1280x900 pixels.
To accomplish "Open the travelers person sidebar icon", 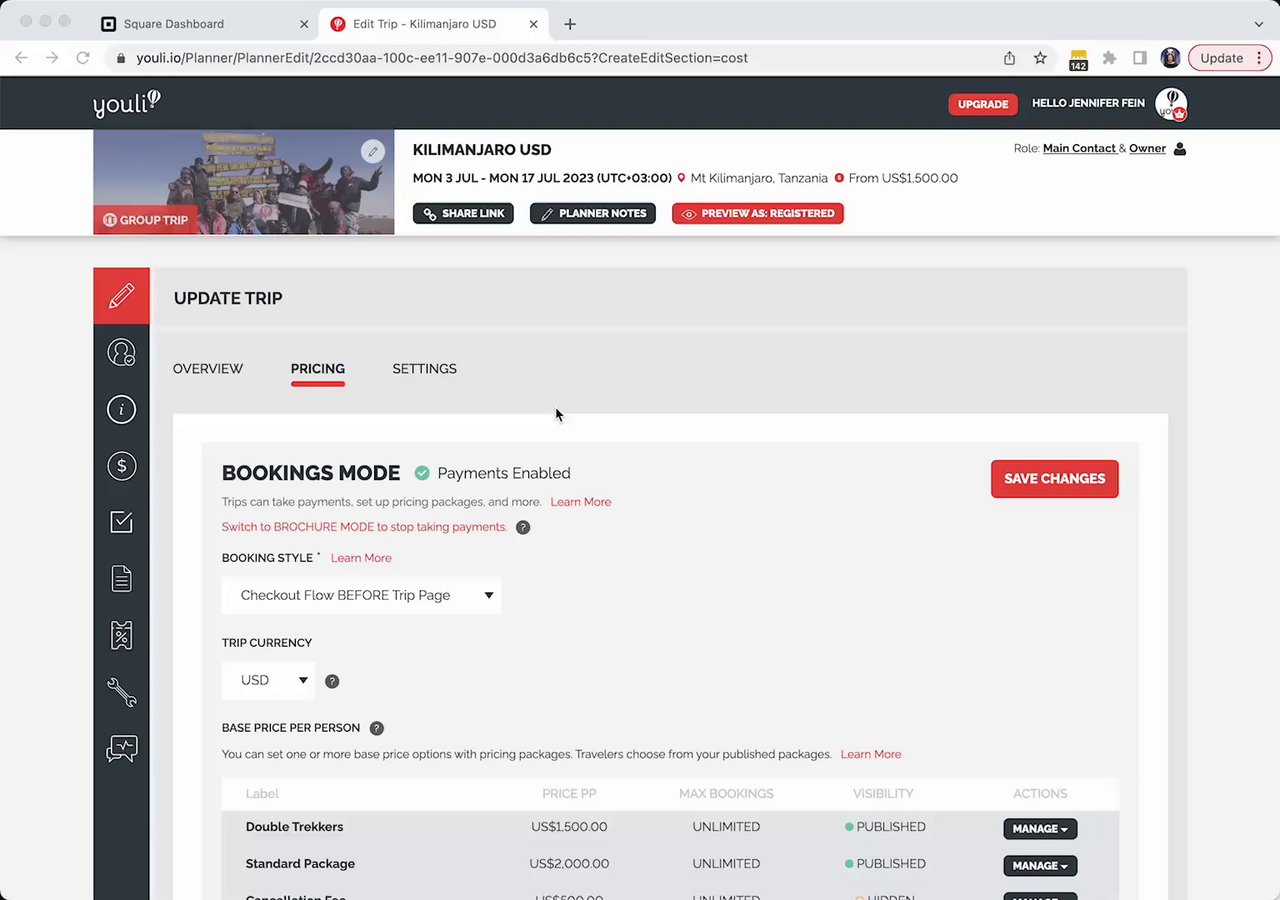I will point(121,353).
